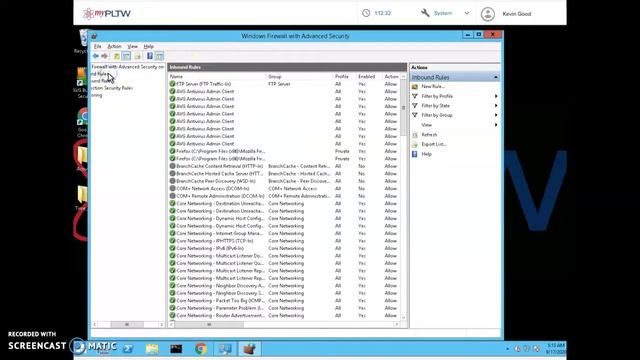Select BranchCache Hosted Cache Server rule
This screenshot has height=360, width=640.
click(x=284, y=173)
